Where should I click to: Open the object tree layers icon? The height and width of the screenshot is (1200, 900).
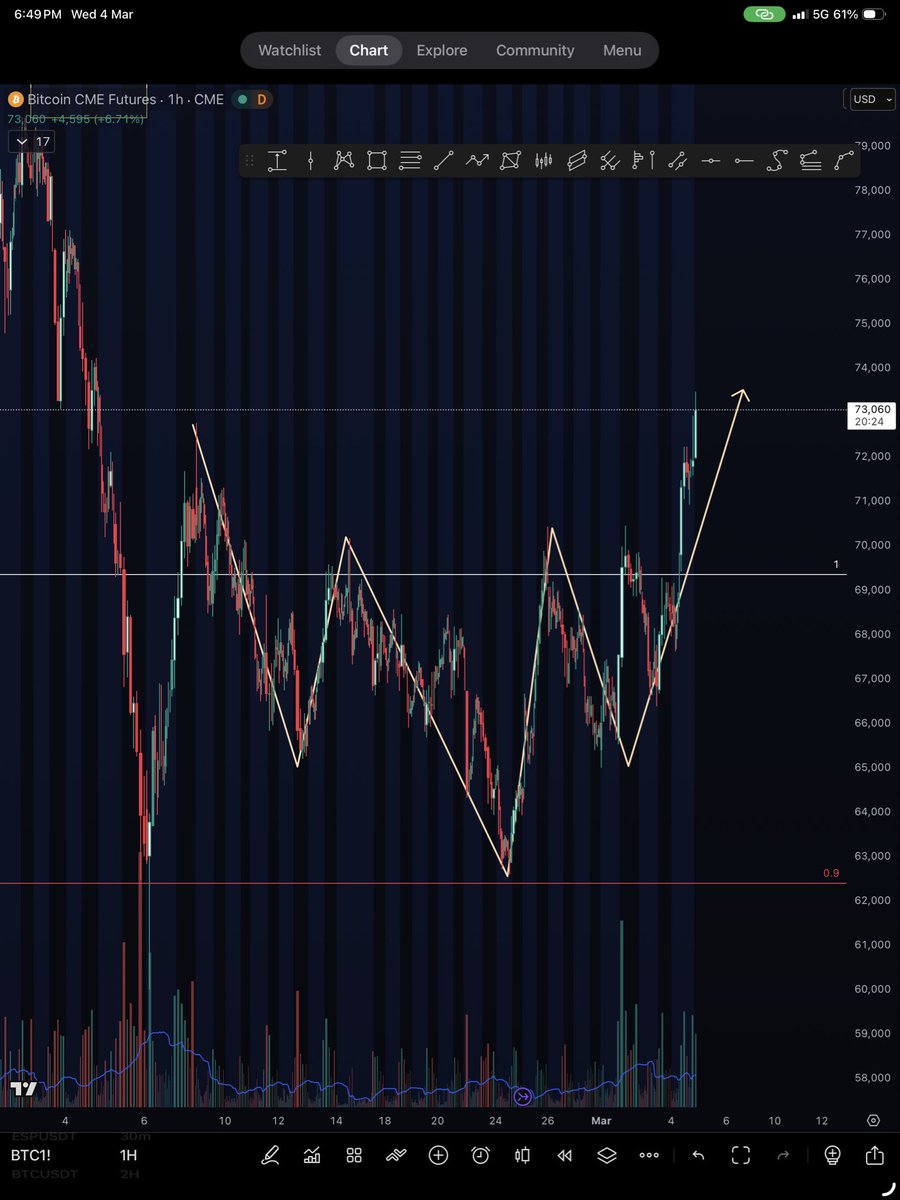tap(607, 1155)
